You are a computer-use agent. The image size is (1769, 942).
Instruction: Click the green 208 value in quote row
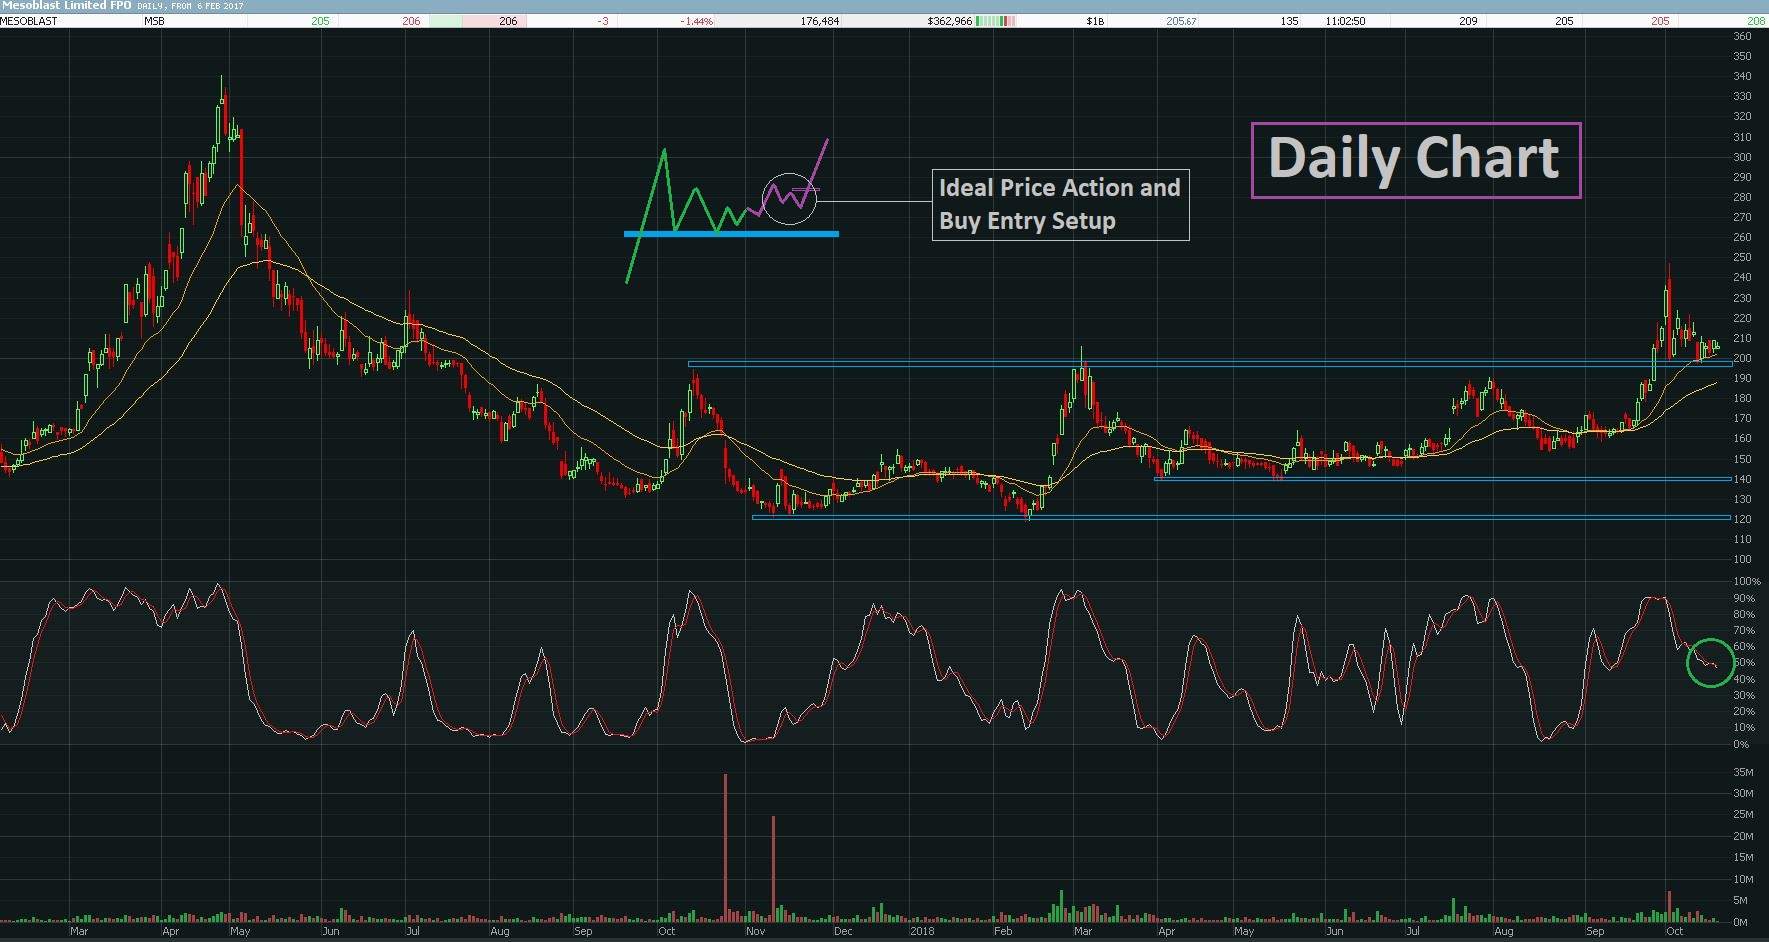(1757, 21)
